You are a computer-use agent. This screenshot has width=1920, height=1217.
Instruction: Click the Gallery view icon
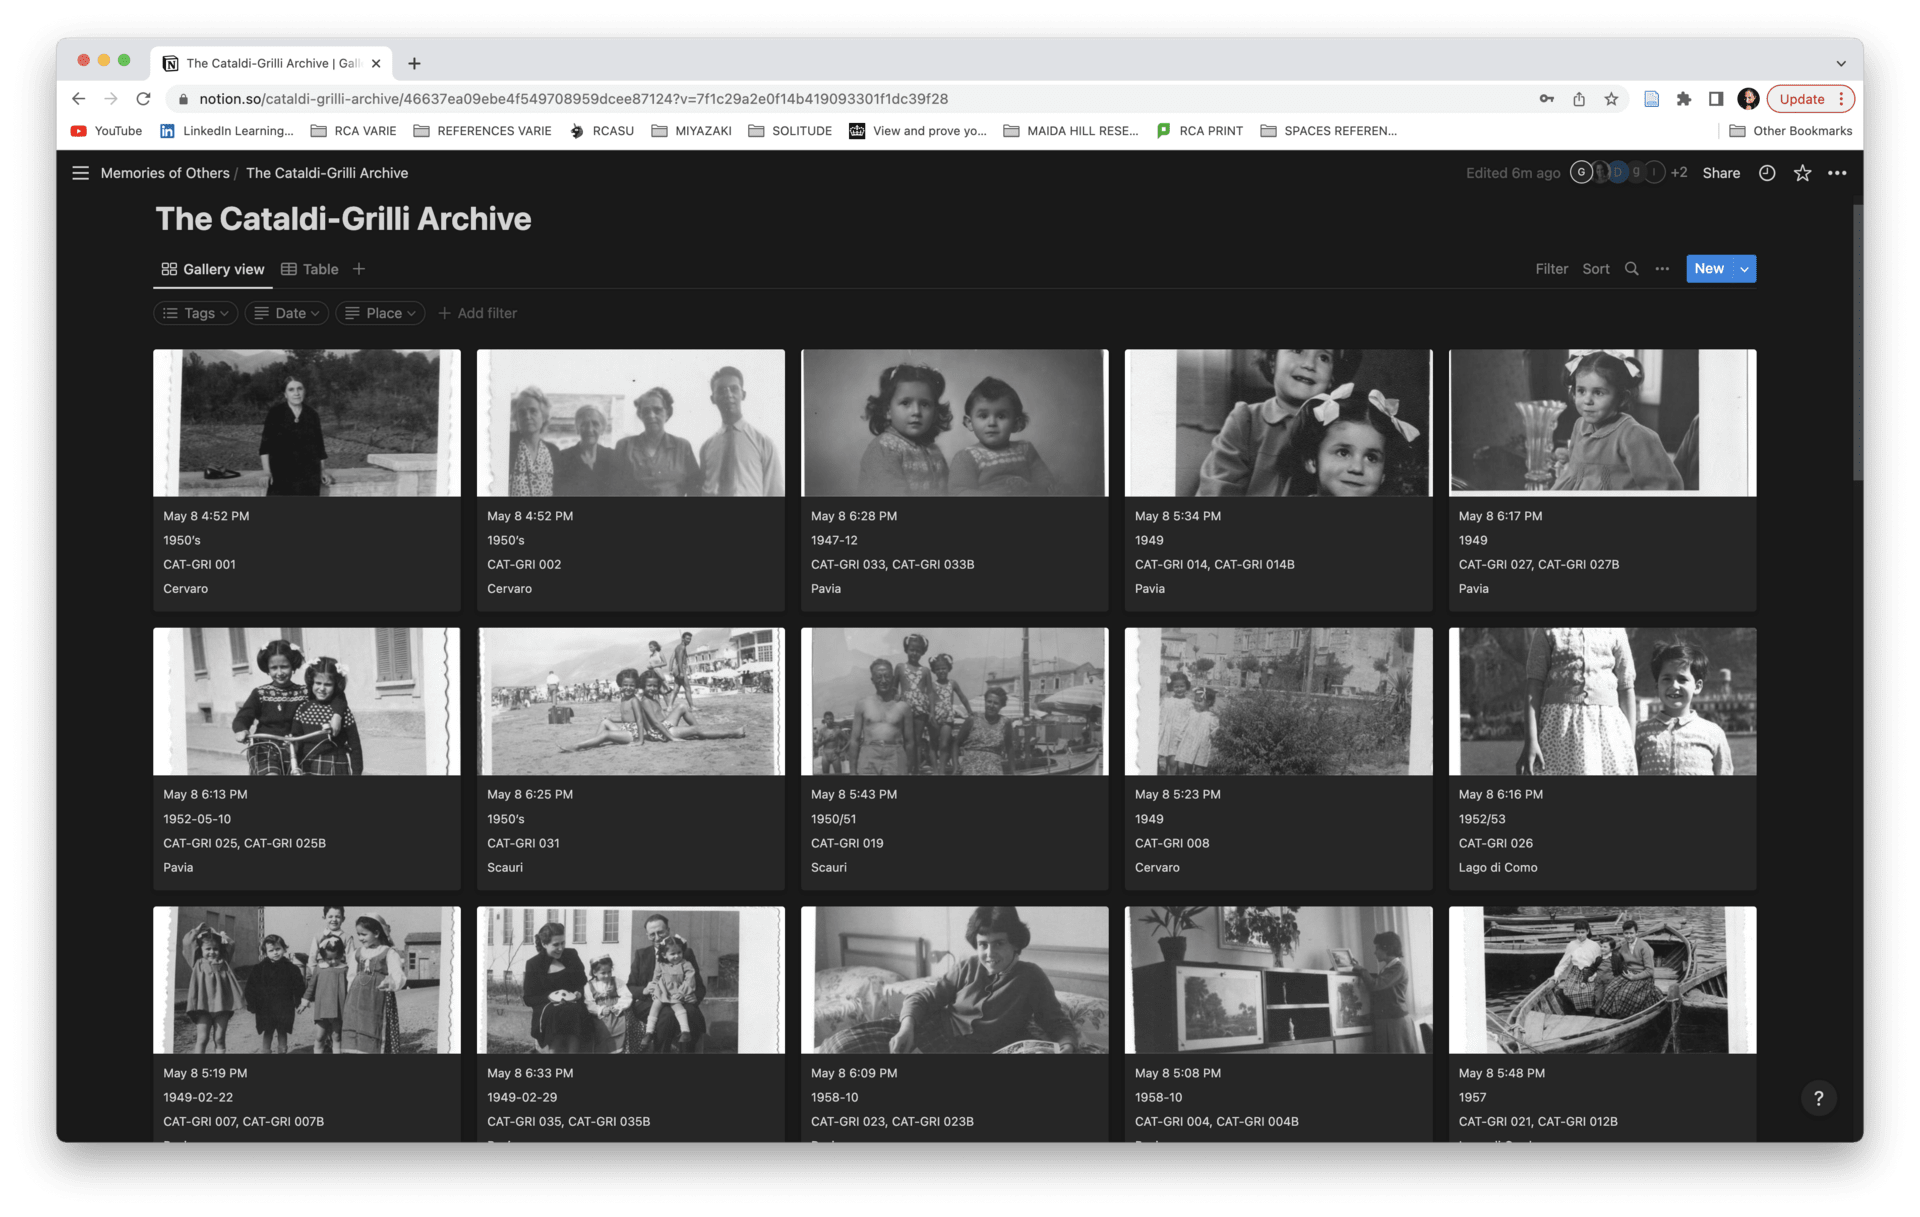[167, 269]
